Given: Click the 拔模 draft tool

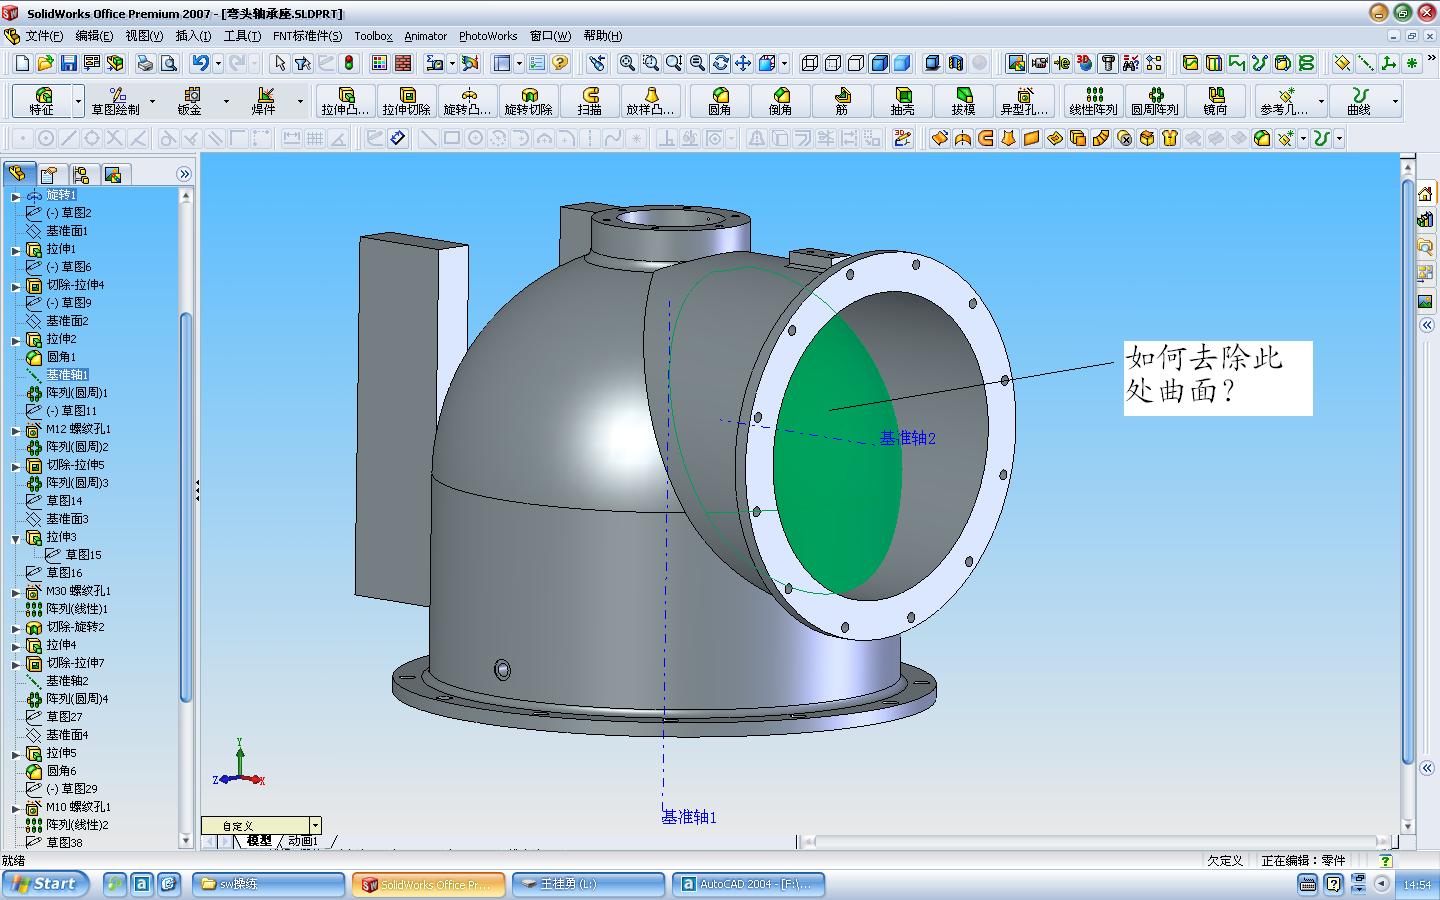Looking at the screenshot, I should point(963,101).
